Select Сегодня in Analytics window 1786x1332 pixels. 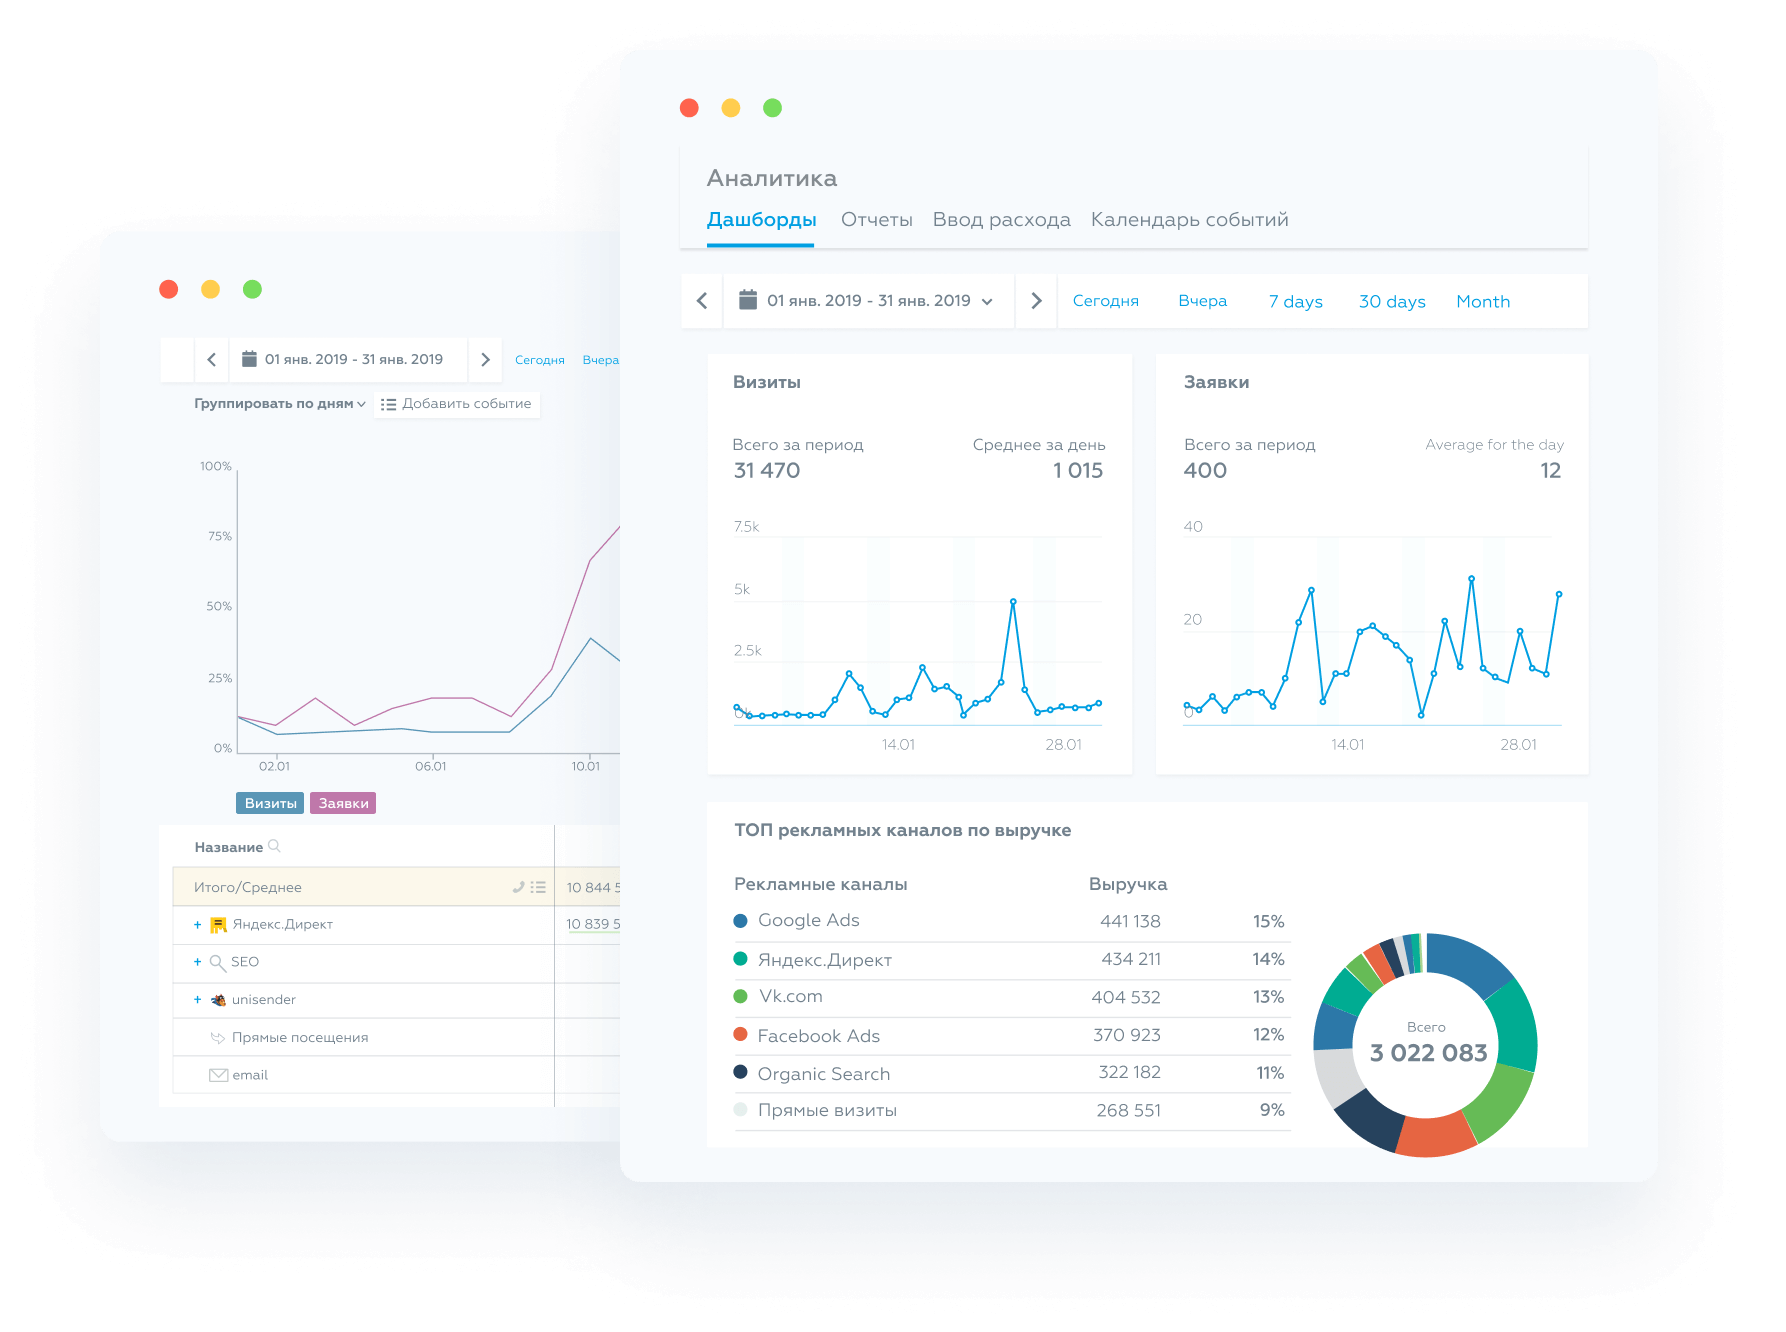coord(1105,301)
